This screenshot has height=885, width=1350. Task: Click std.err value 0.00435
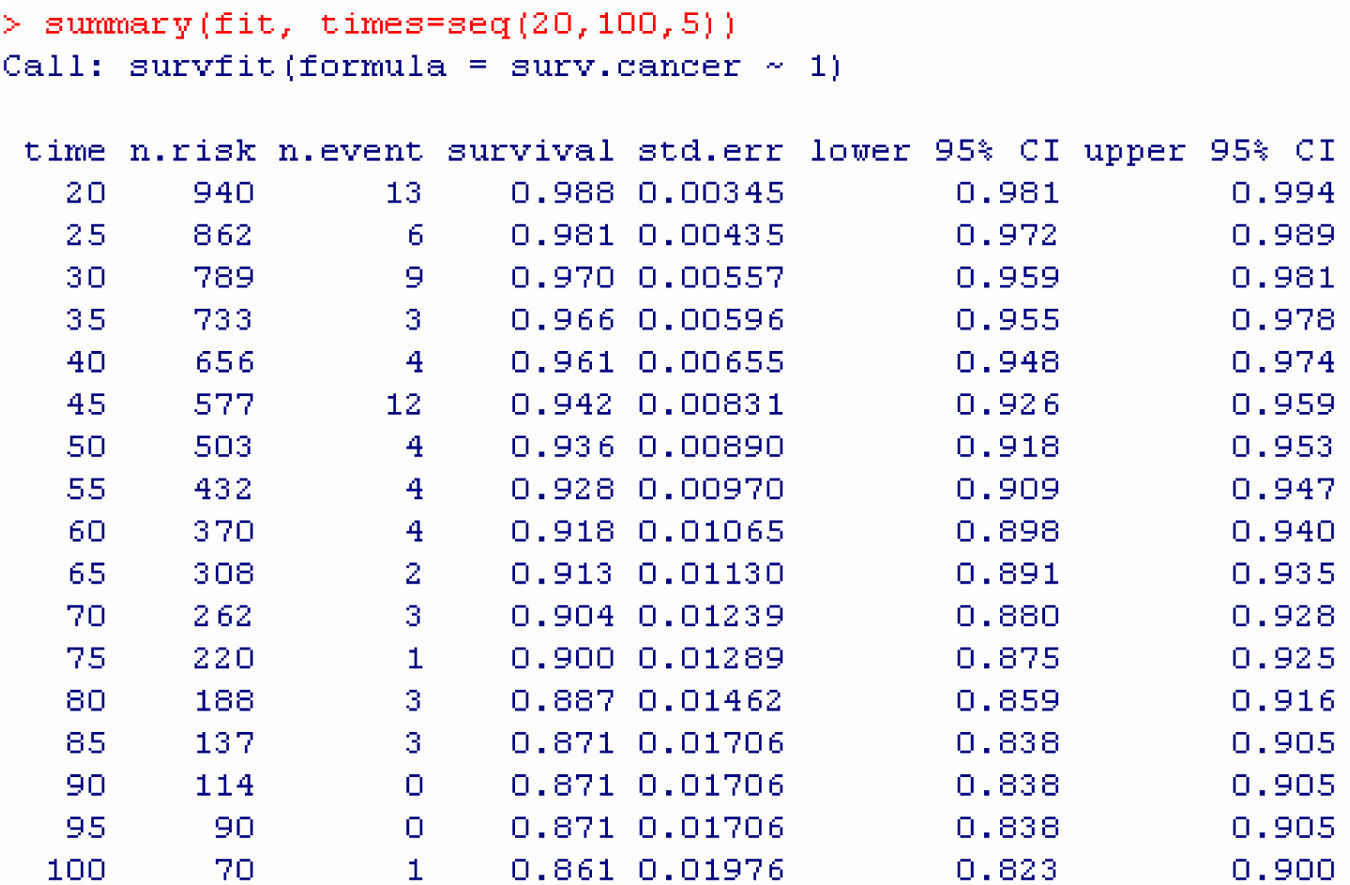(x=711, y=236)
